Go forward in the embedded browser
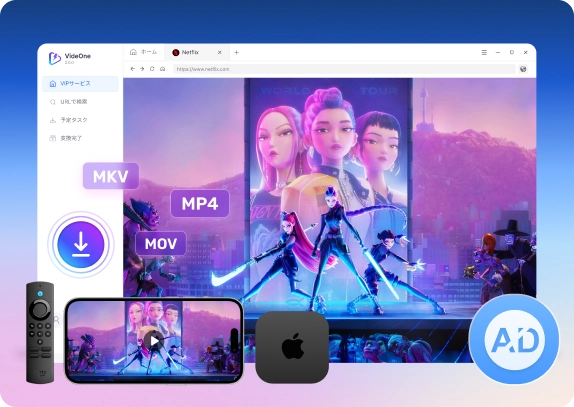This screenshot has width=574, height=407. (142, 69)
